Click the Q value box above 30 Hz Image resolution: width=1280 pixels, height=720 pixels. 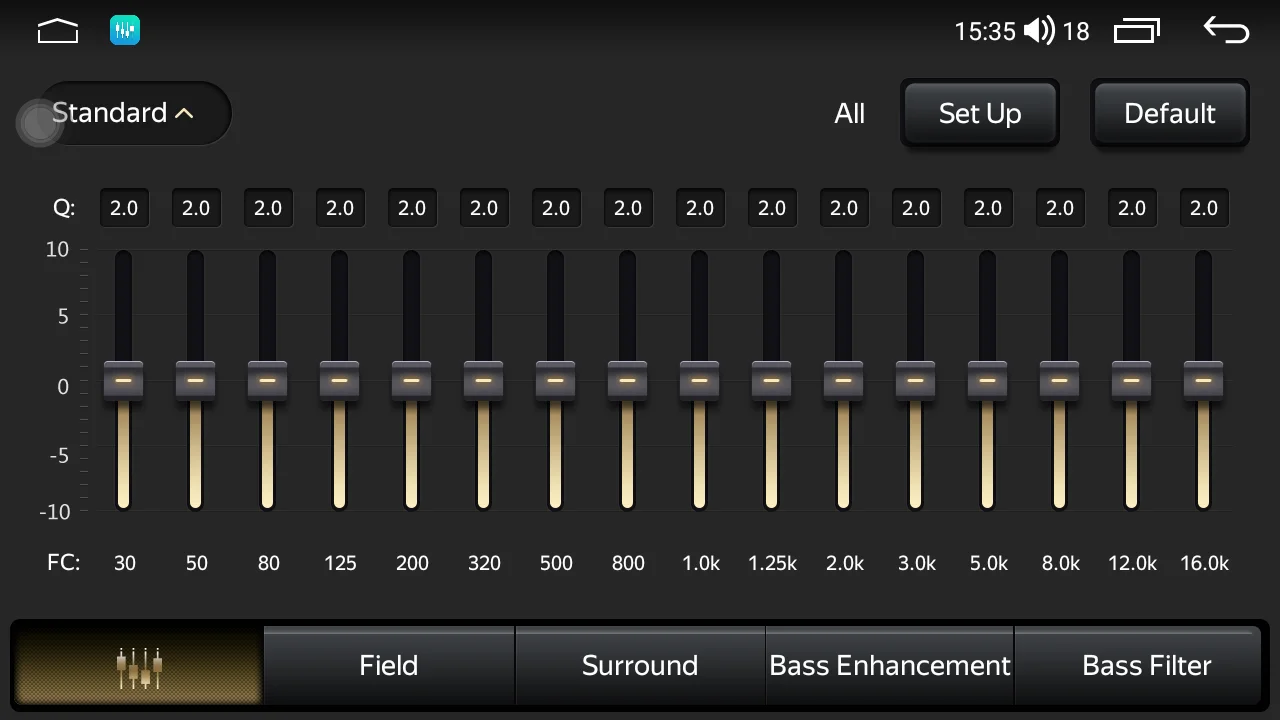[124, 208]
